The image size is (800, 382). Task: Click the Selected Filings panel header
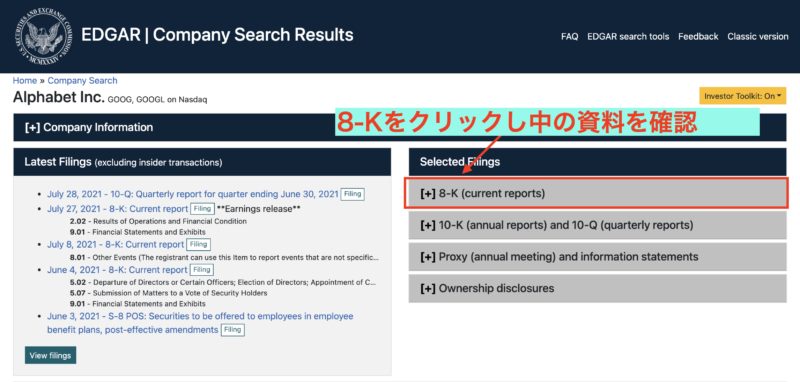point(597,162)
